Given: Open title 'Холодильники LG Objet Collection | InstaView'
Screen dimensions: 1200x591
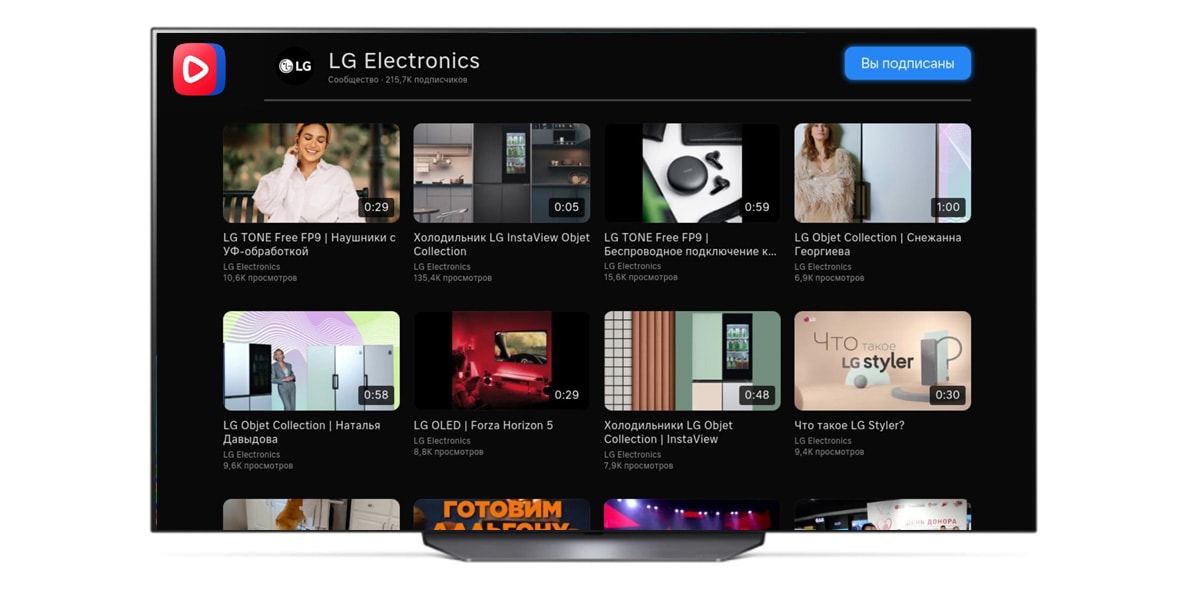Looking at the screenshot, I should point(668,433).
